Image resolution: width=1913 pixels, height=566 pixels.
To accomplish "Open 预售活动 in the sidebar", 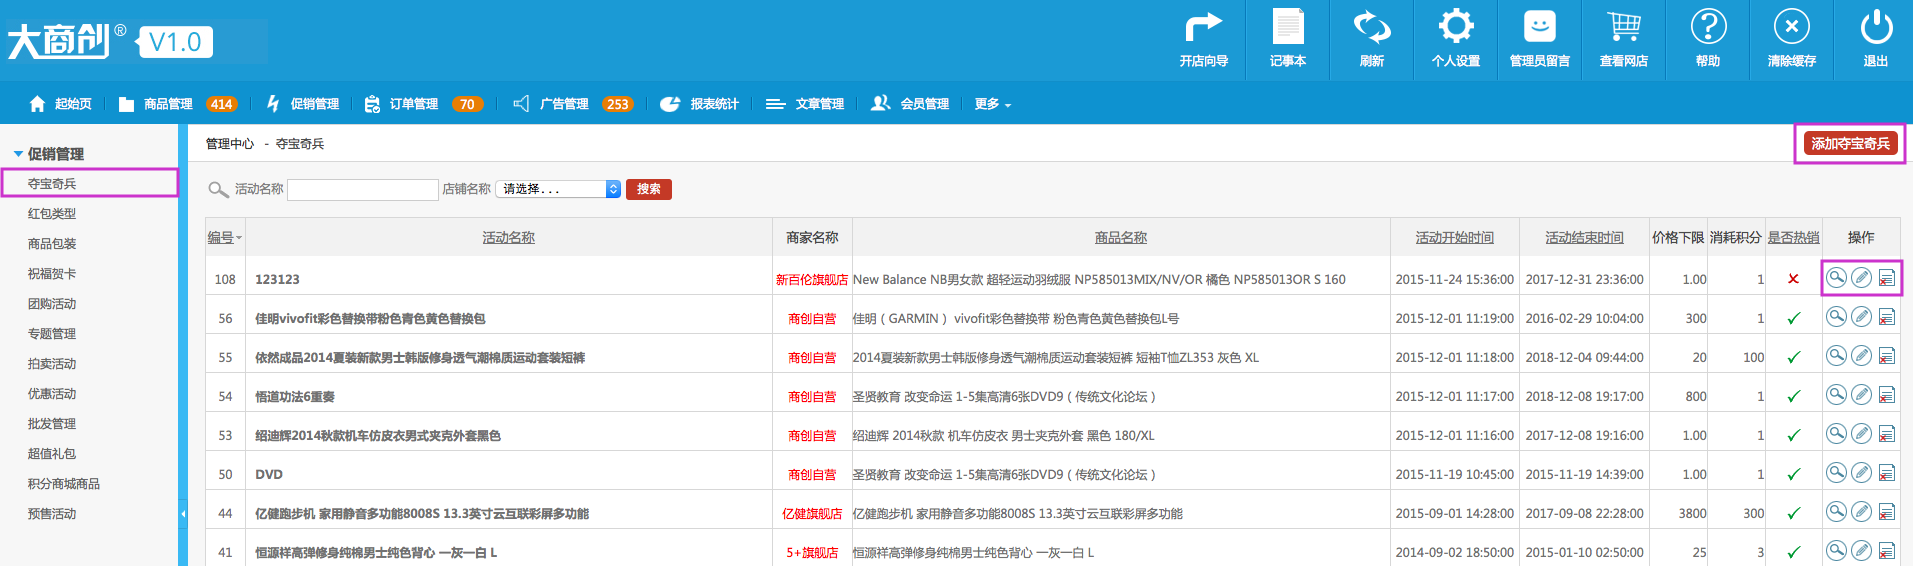I will coord(52,514).
